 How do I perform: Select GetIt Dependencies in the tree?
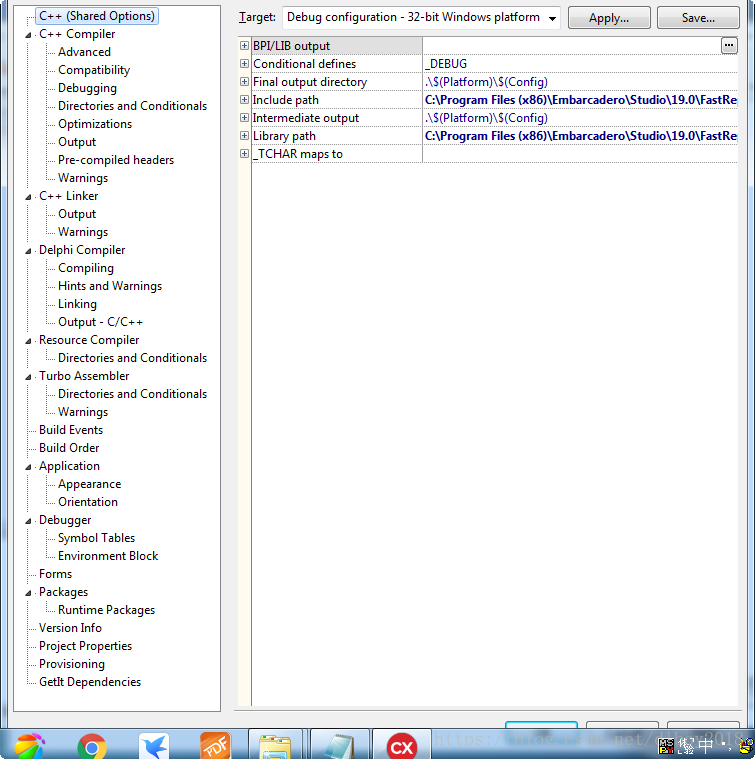pyautogui.click(x=90, y=682)
